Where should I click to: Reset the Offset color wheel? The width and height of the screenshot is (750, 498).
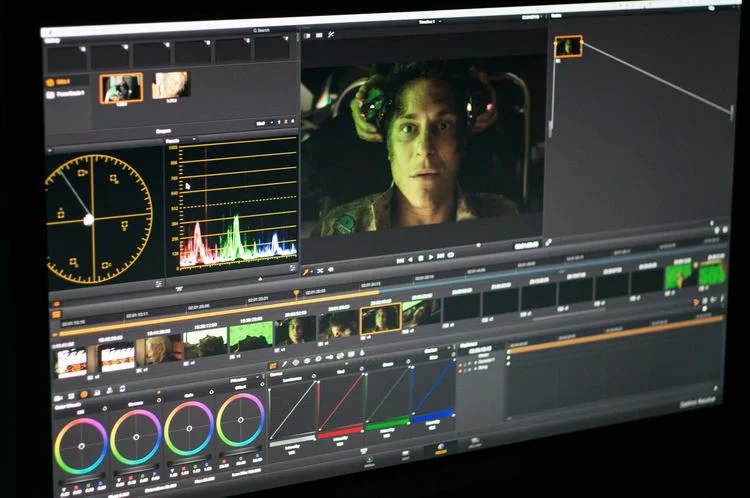[x=262, y=384]
